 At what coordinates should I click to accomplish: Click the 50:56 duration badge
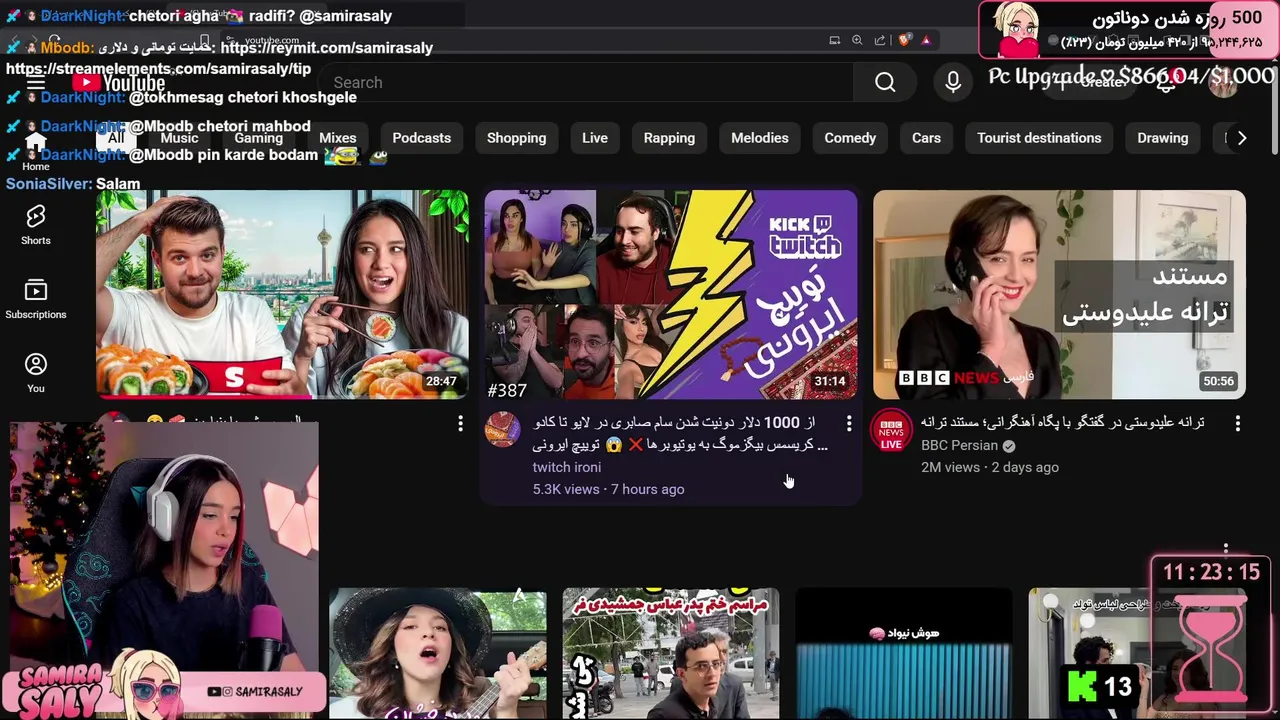(x=1219, y=381)
